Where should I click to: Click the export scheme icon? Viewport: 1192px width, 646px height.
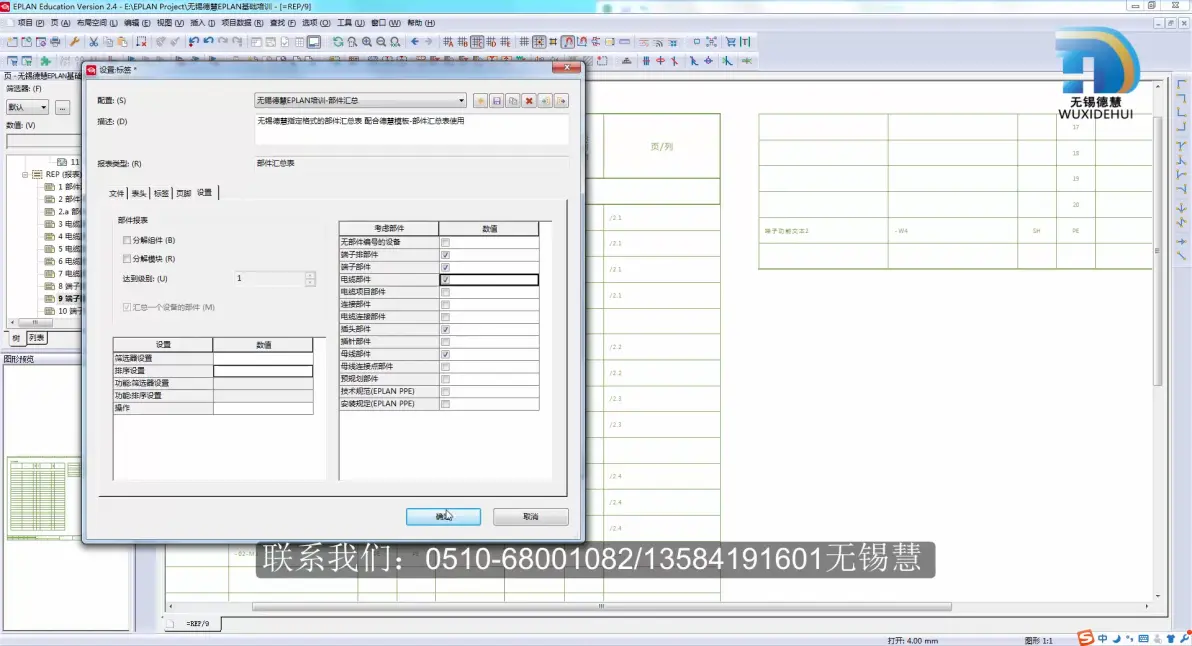(x=561, y=101)
